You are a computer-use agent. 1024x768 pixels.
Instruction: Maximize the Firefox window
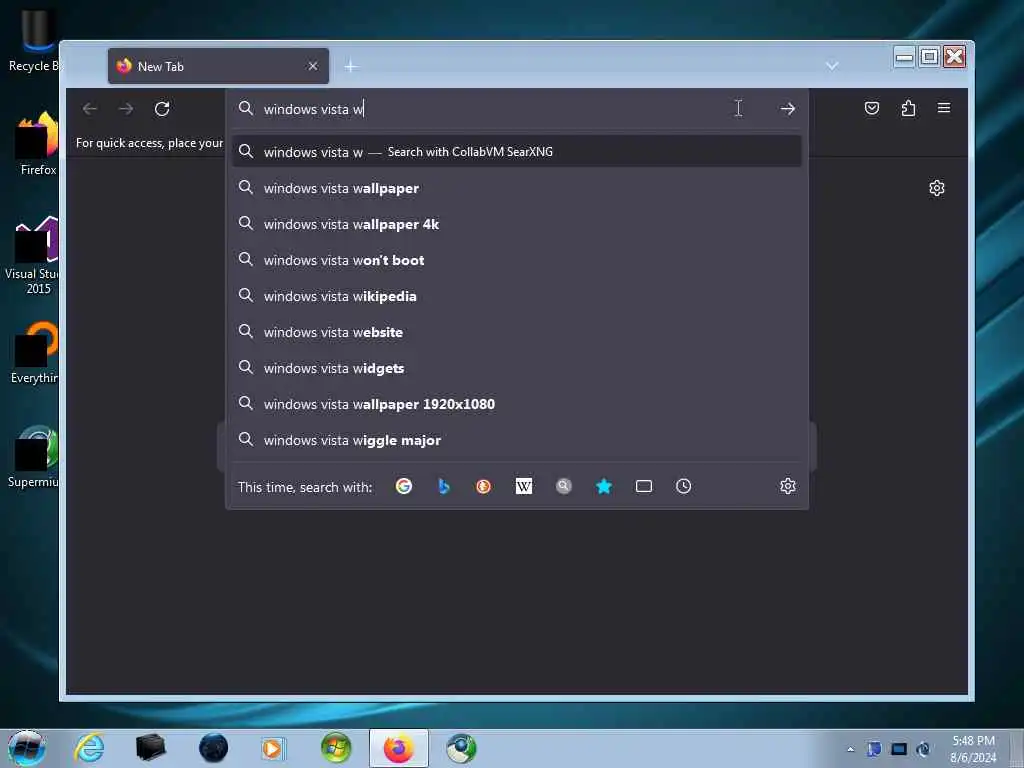(x=929, y=57)
